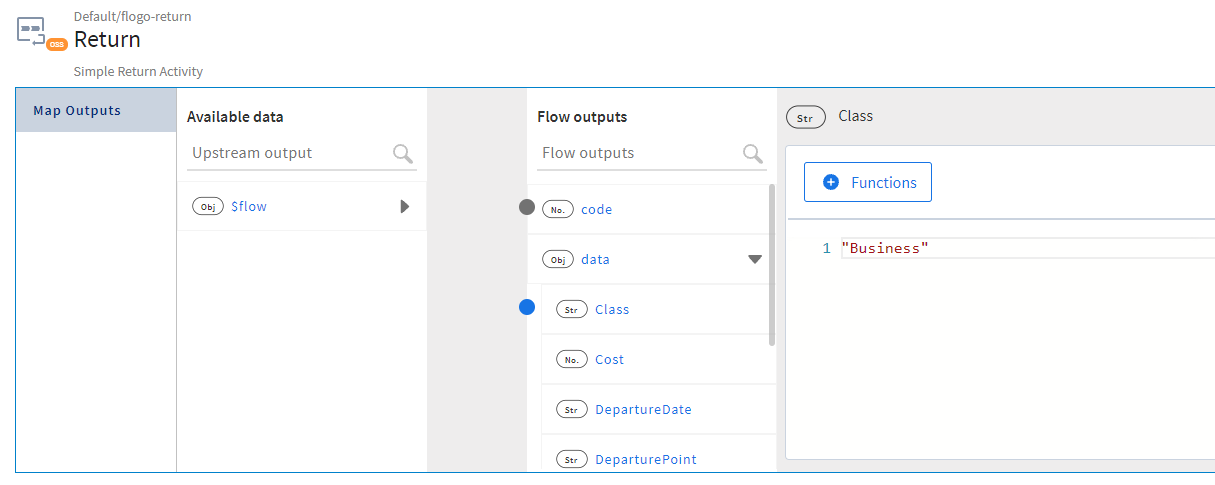Collapse the data object tree node
This screenshot has height=485, width=1215.
click(755, 260)
